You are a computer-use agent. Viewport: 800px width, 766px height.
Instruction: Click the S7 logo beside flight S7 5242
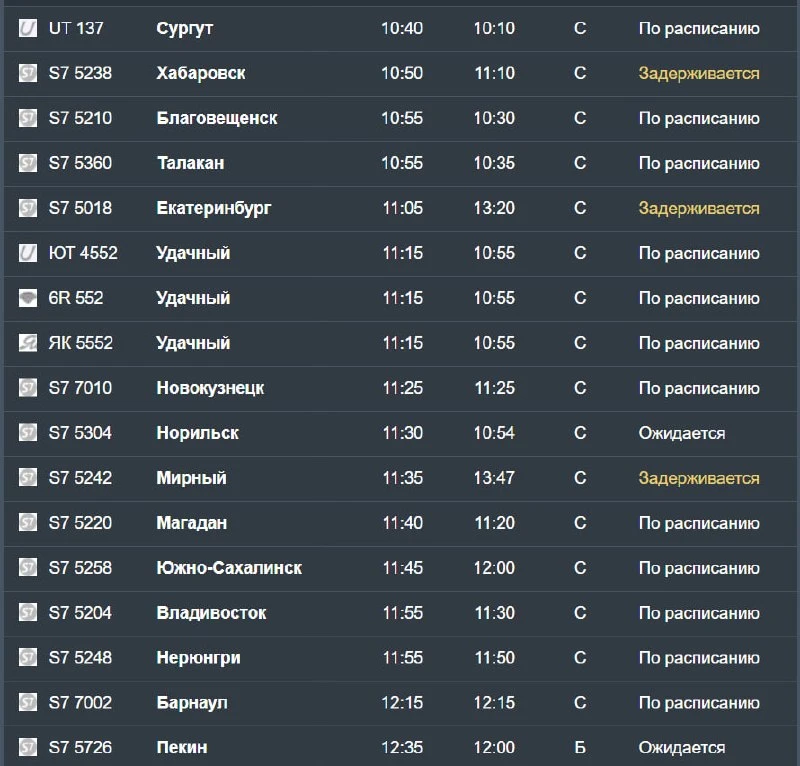coord(28,477)
